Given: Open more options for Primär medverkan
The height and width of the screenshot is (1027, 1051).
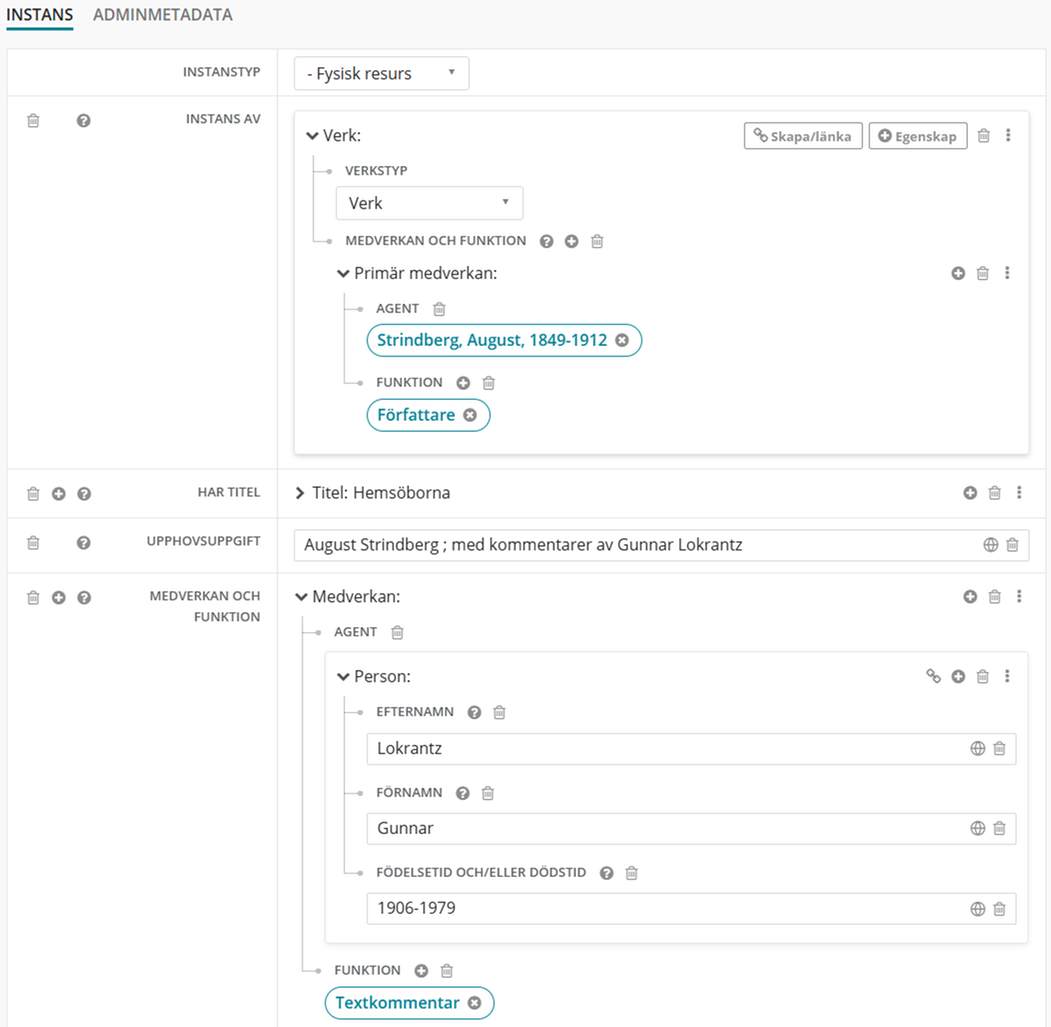Looking at the screenshot, I should 1007,273.
